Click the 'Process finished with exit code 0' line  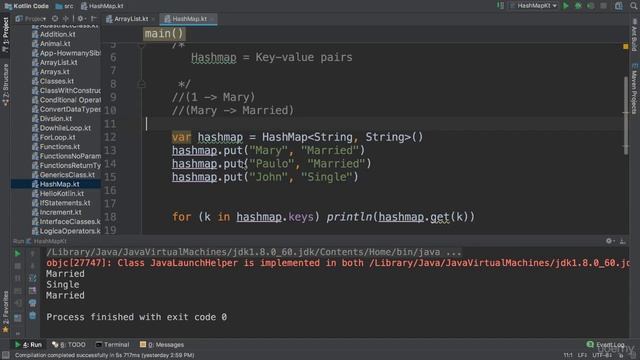136,317
